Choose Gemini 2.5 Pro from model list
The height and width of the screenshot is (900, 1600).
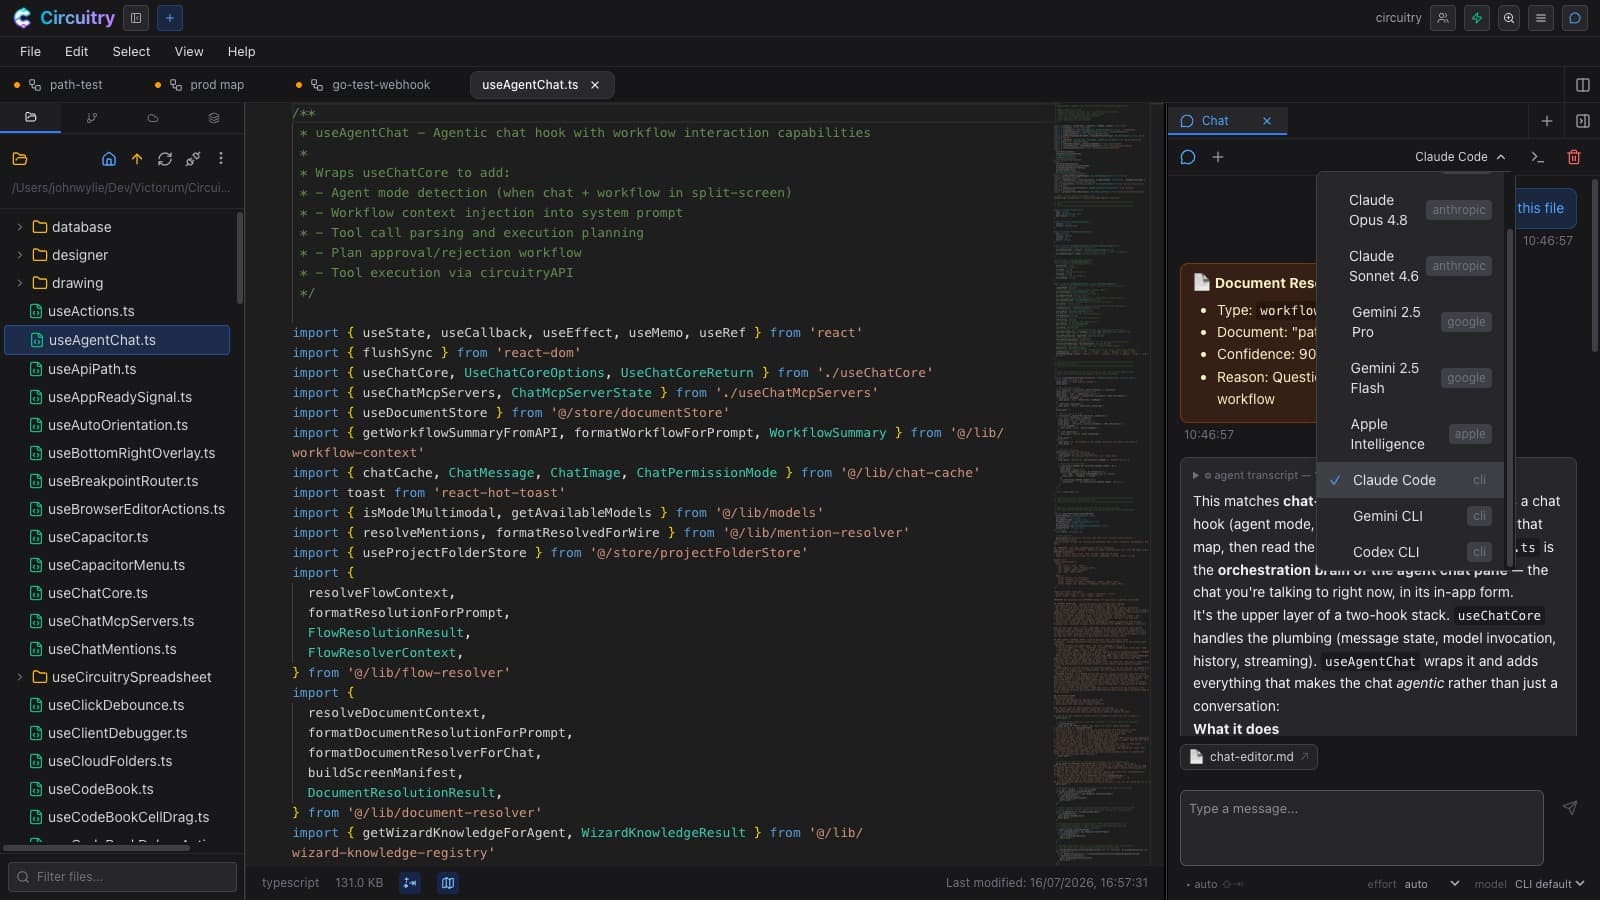[1410, 322]
